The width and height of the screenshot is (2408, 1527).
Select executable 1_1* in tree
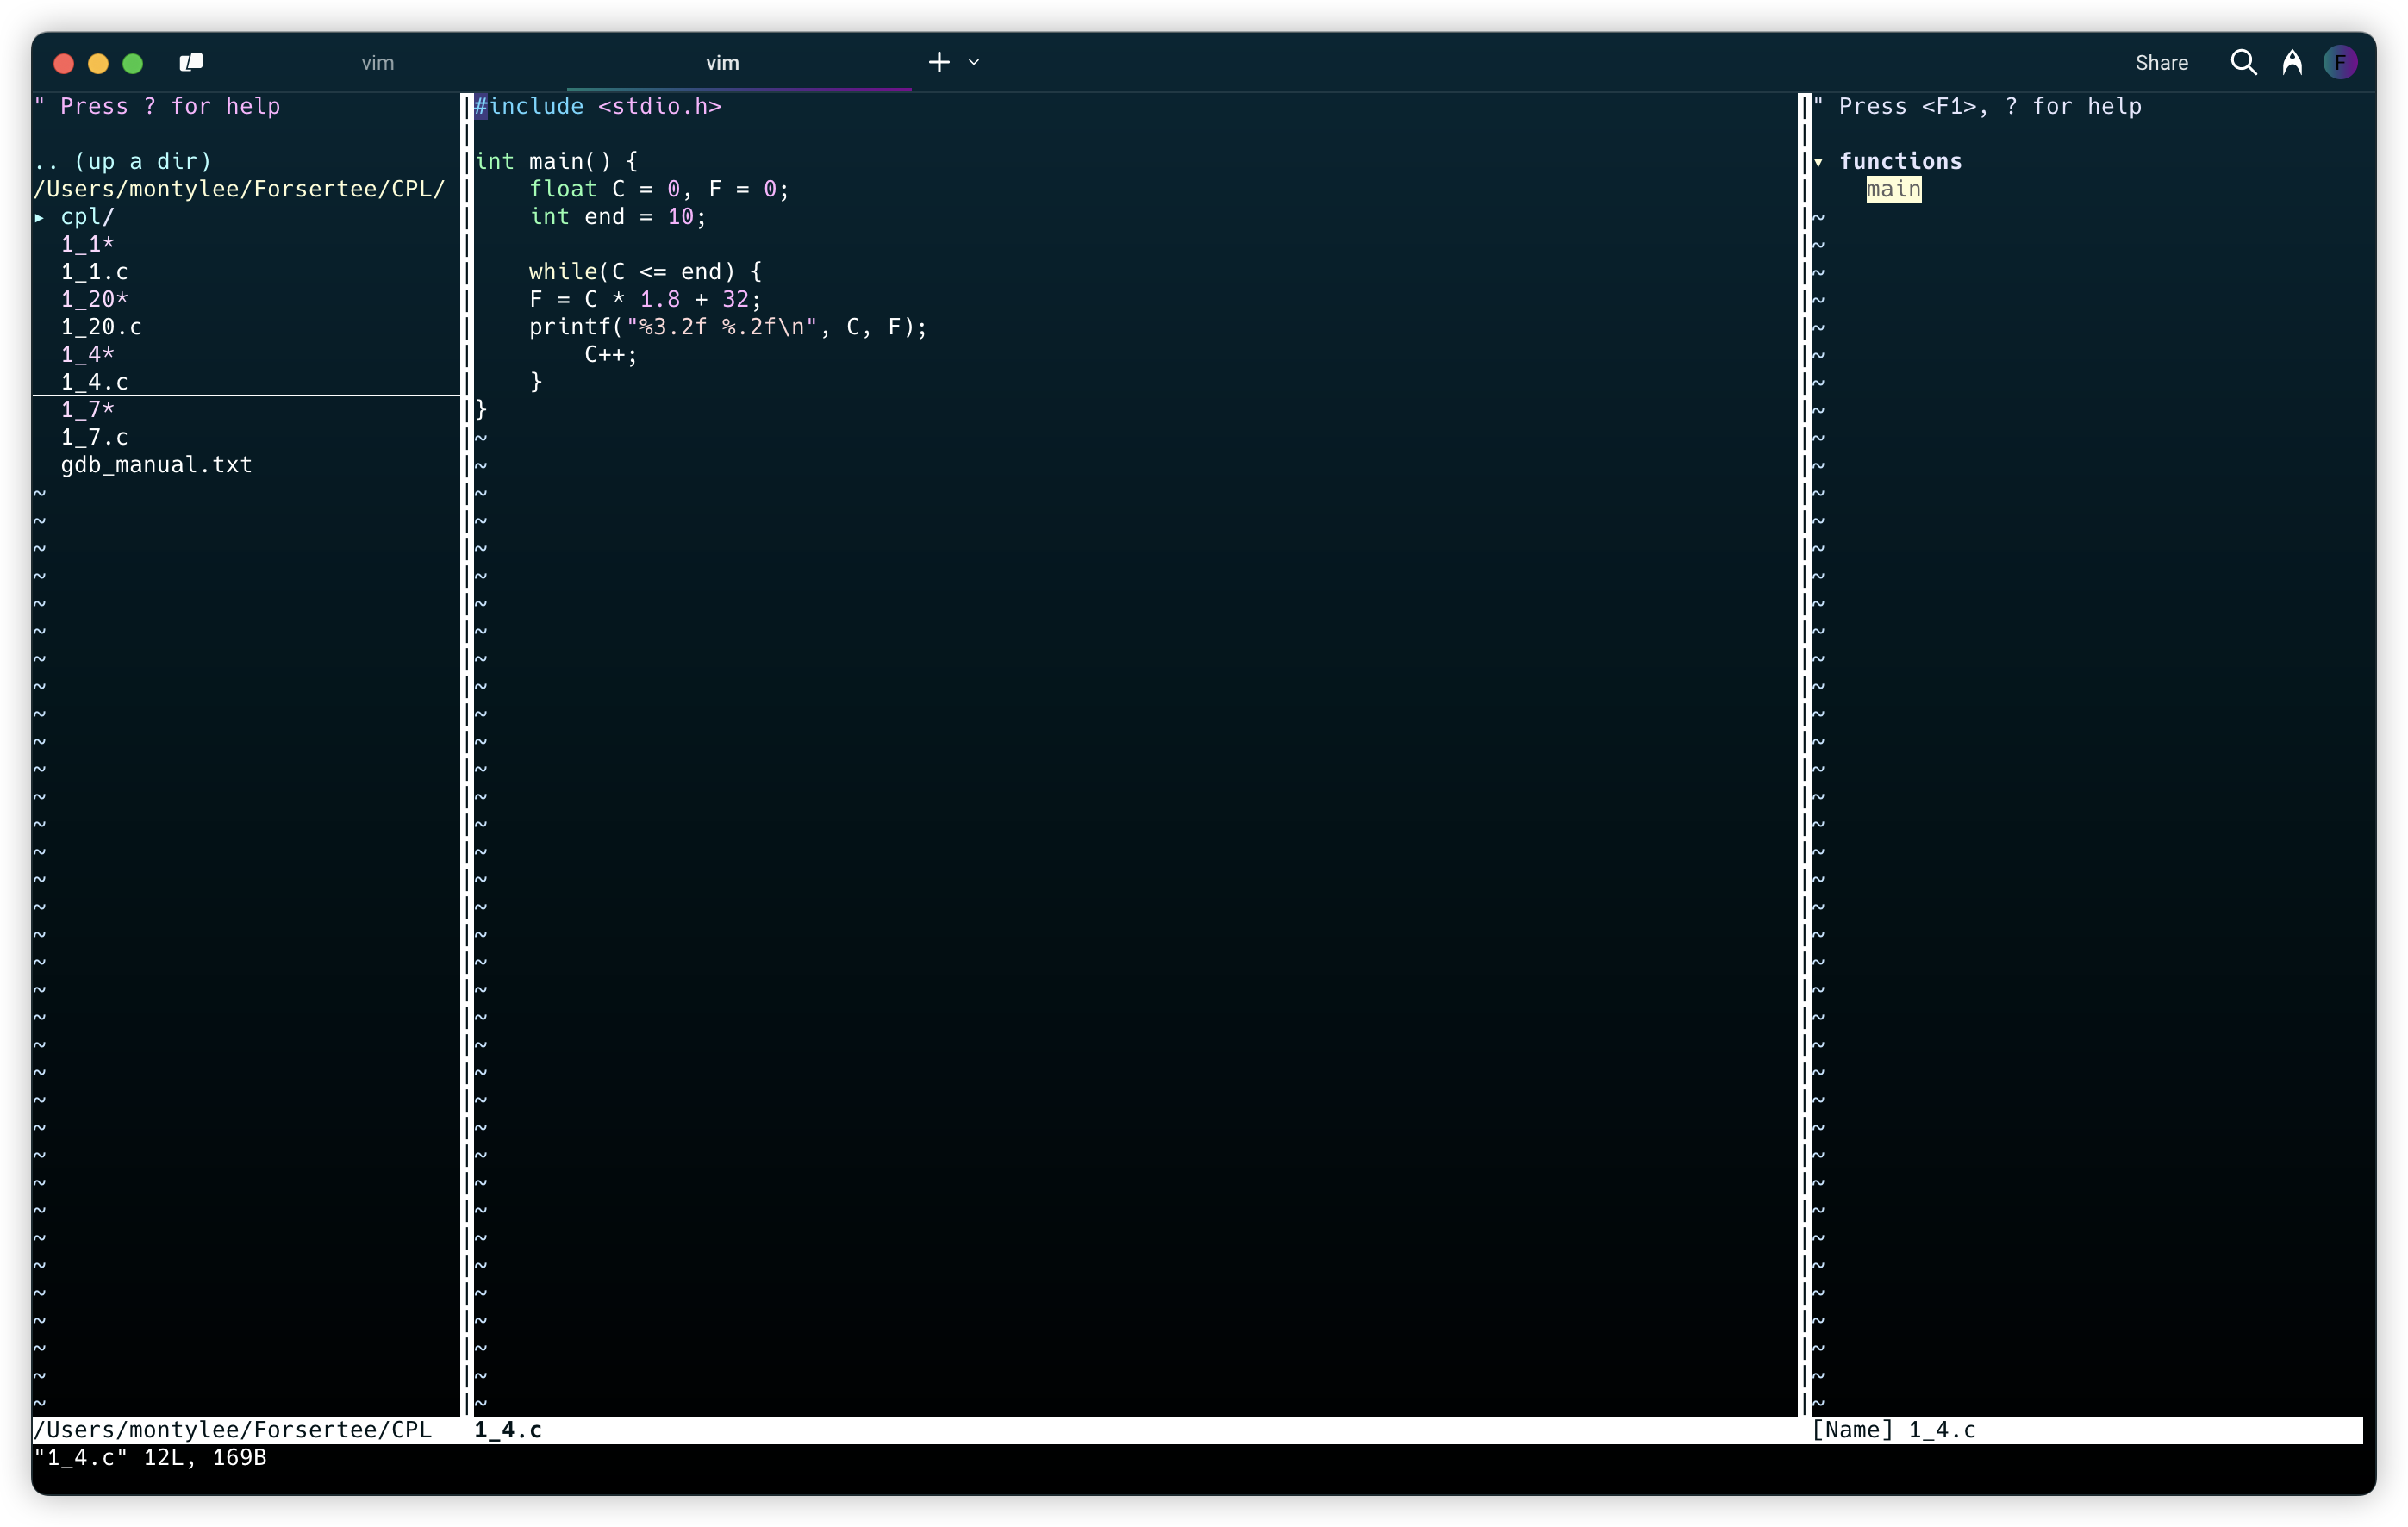[87, 244]
